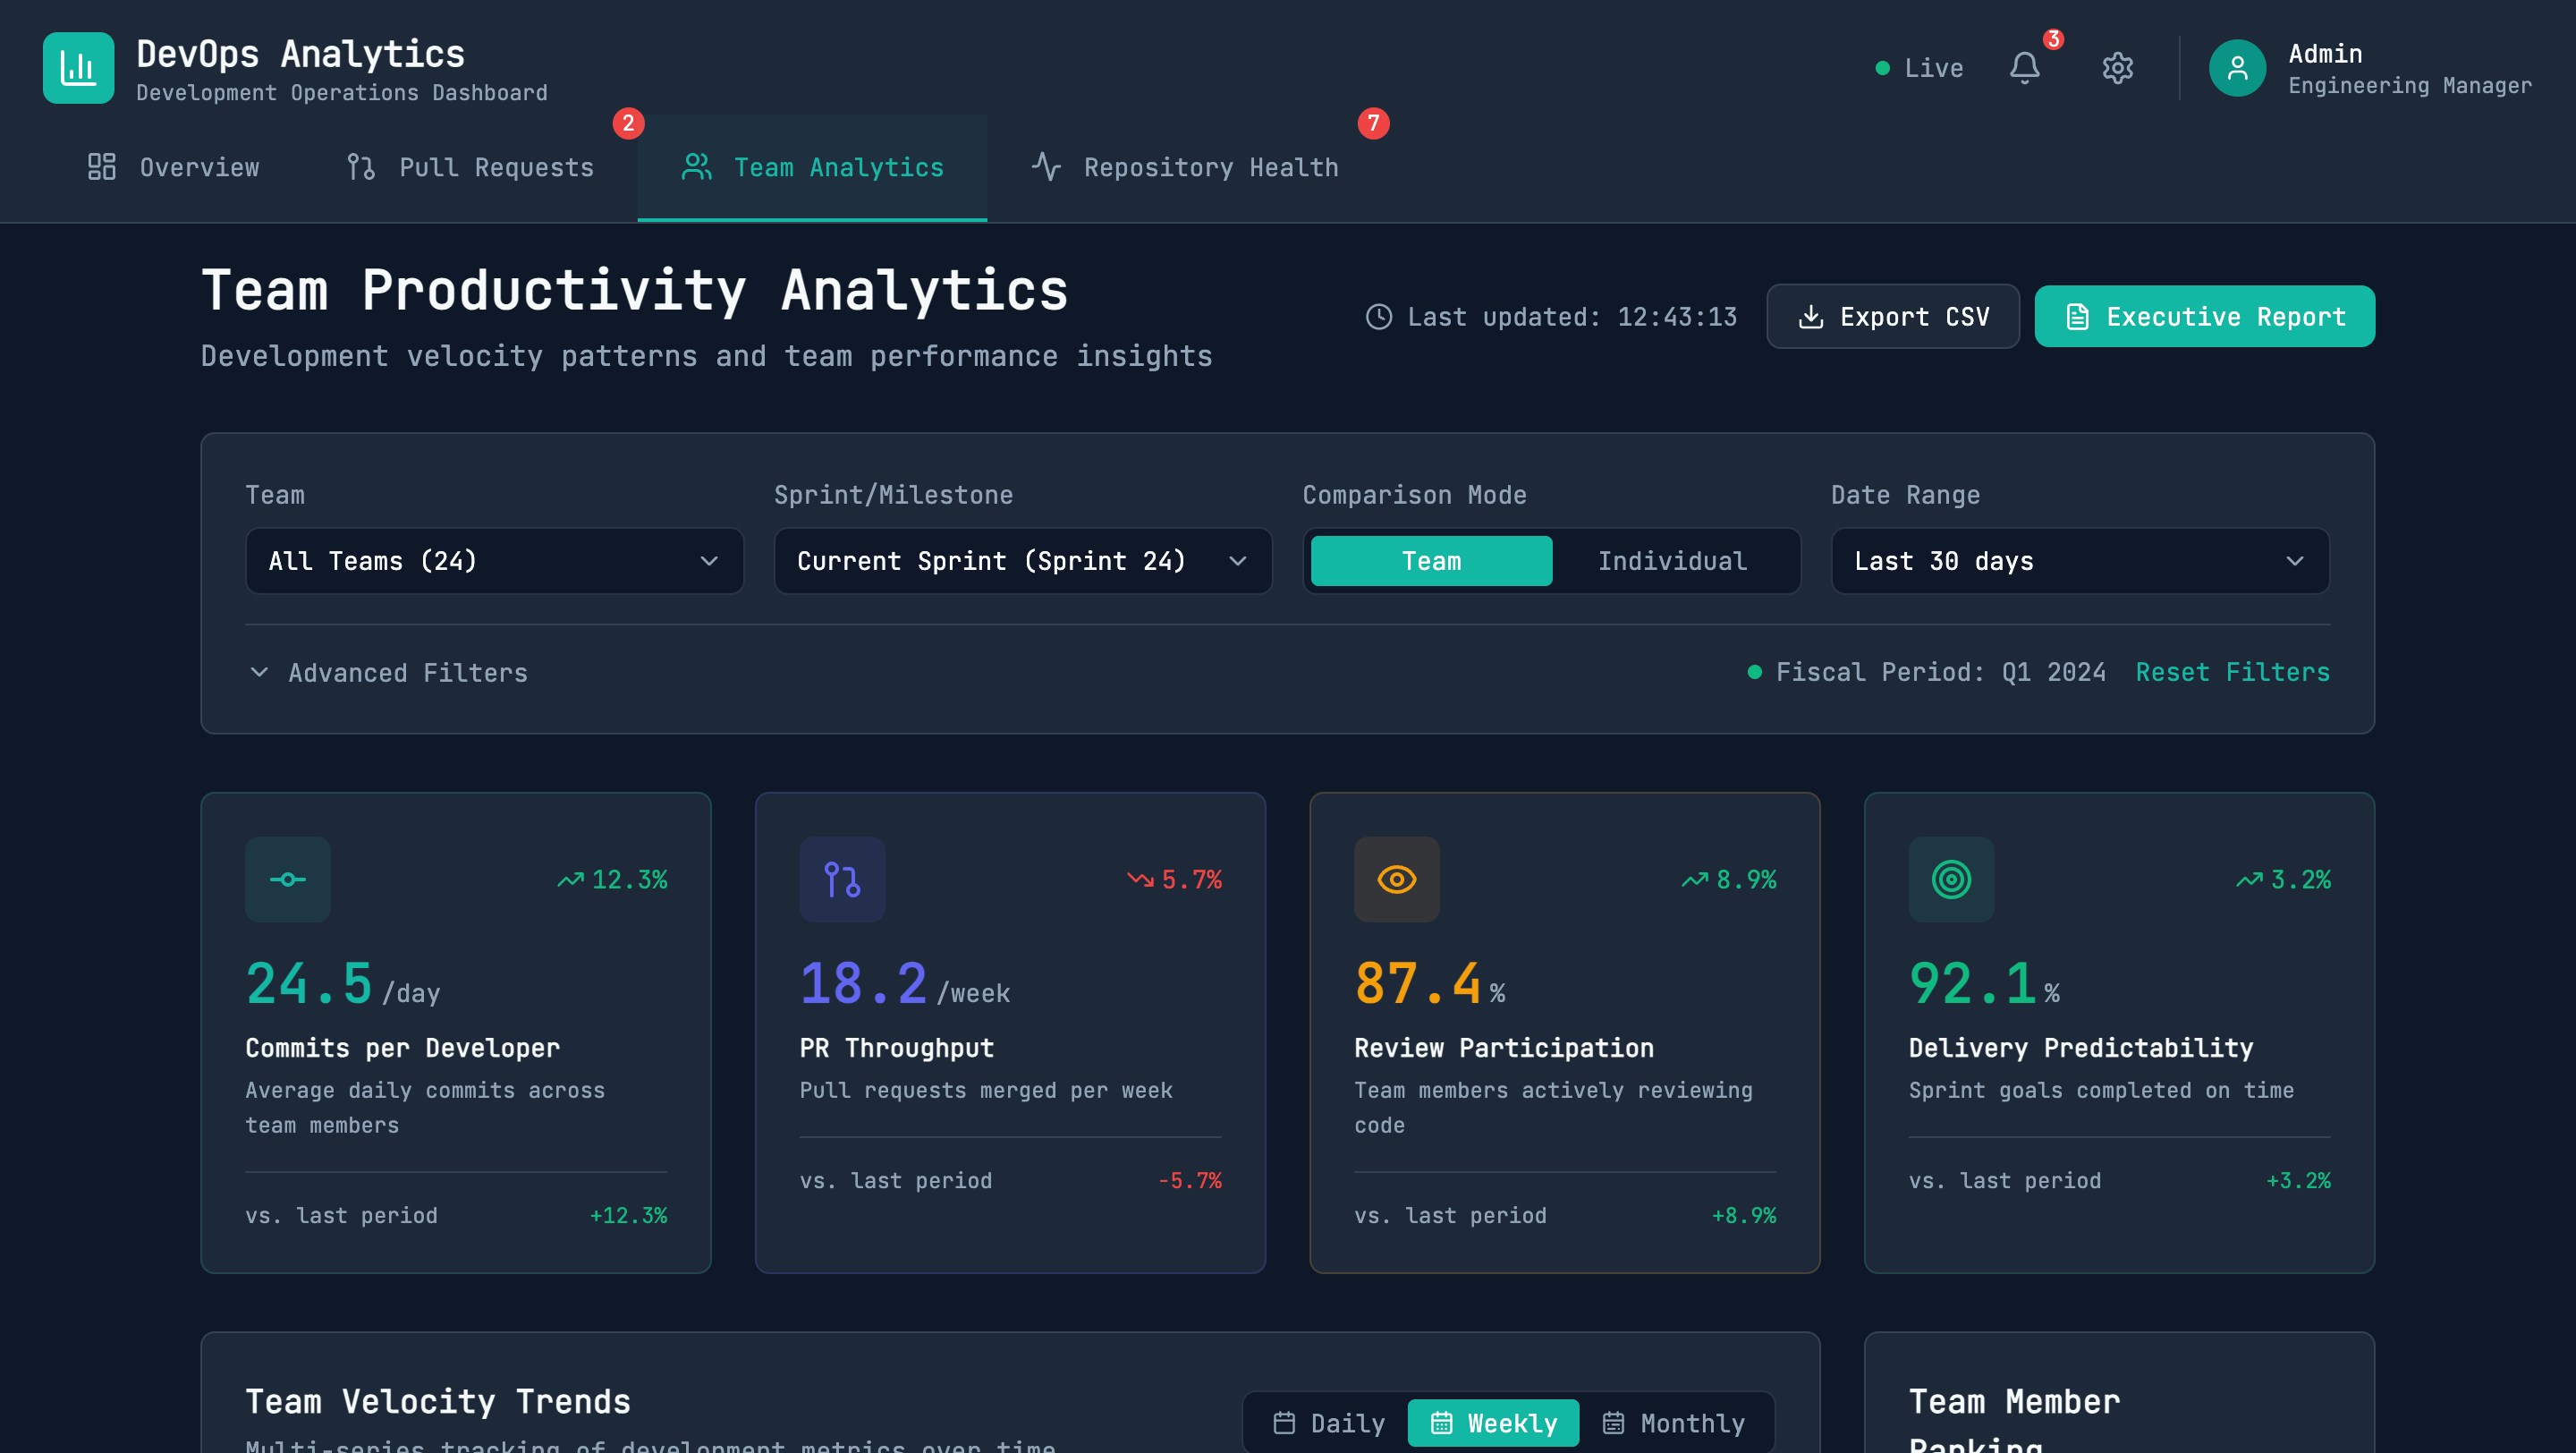2576x1453 pixels.
Task: Click the eye icon on Review Participation card
Action: 1396,879
